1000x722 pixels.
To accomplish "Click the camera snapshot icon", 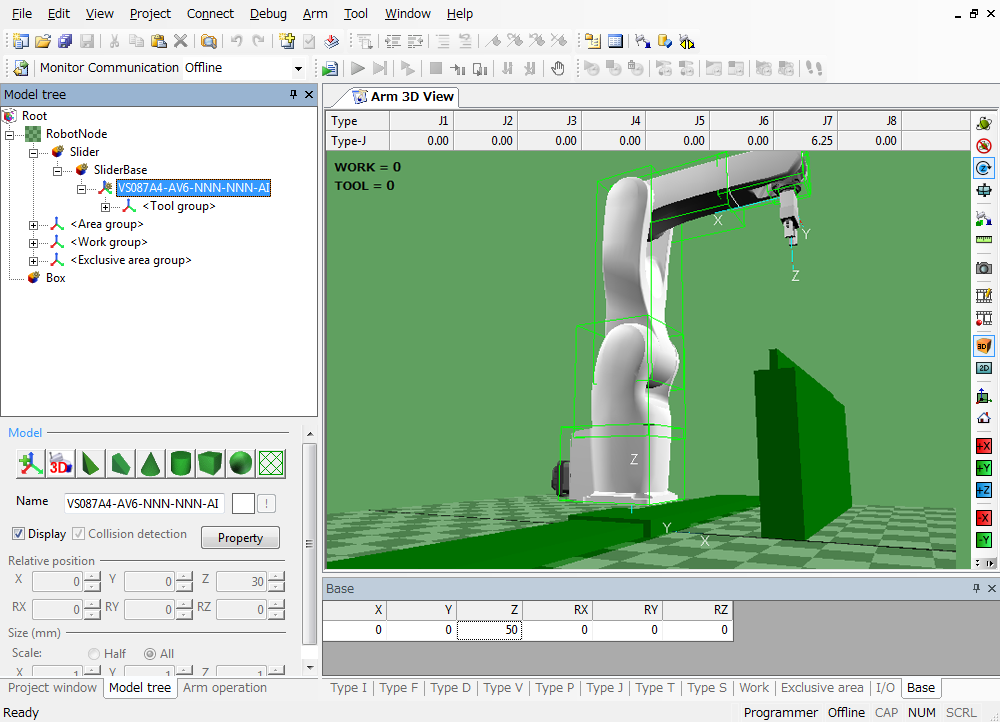I will pos(984,268).
